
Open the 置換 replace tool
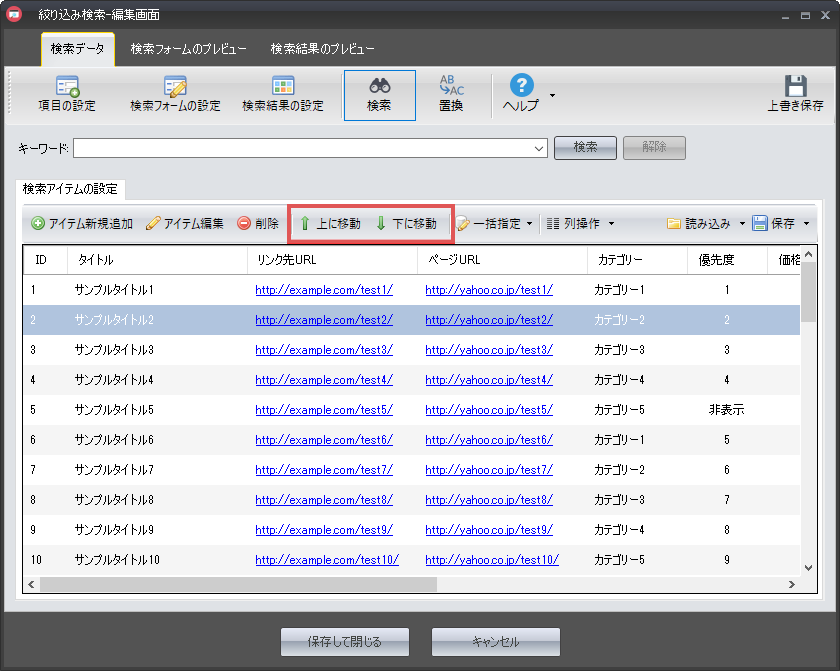click(x=451, y=94)
